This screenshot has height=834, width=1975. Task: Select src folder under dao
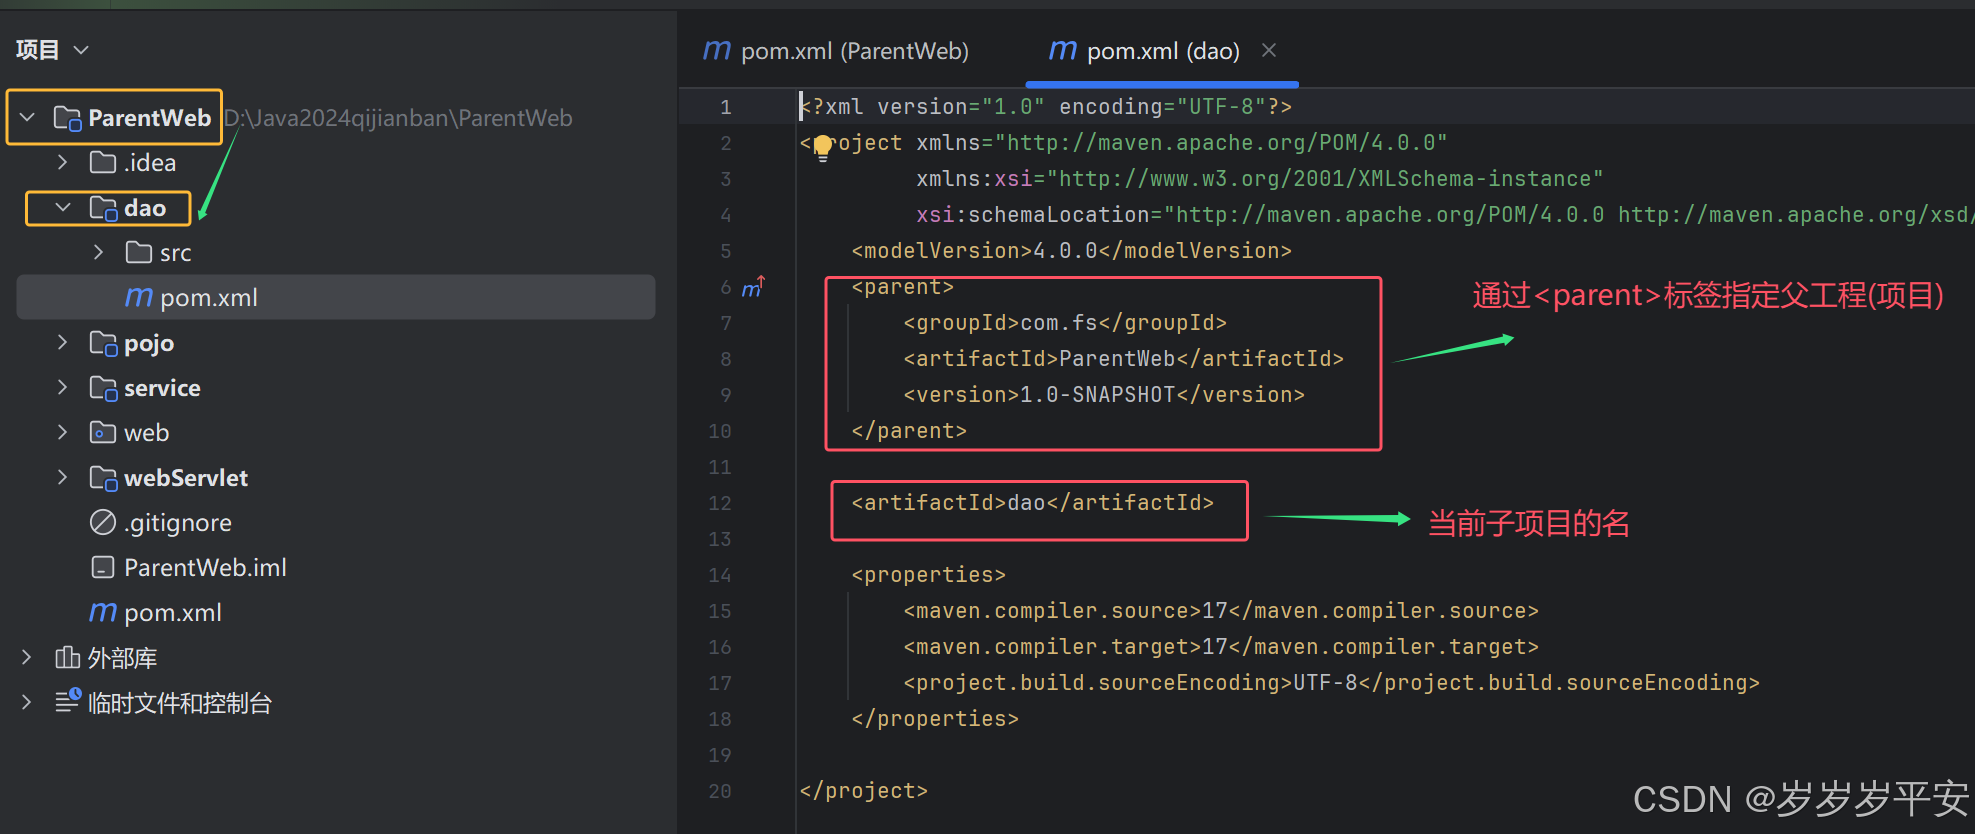175,253
